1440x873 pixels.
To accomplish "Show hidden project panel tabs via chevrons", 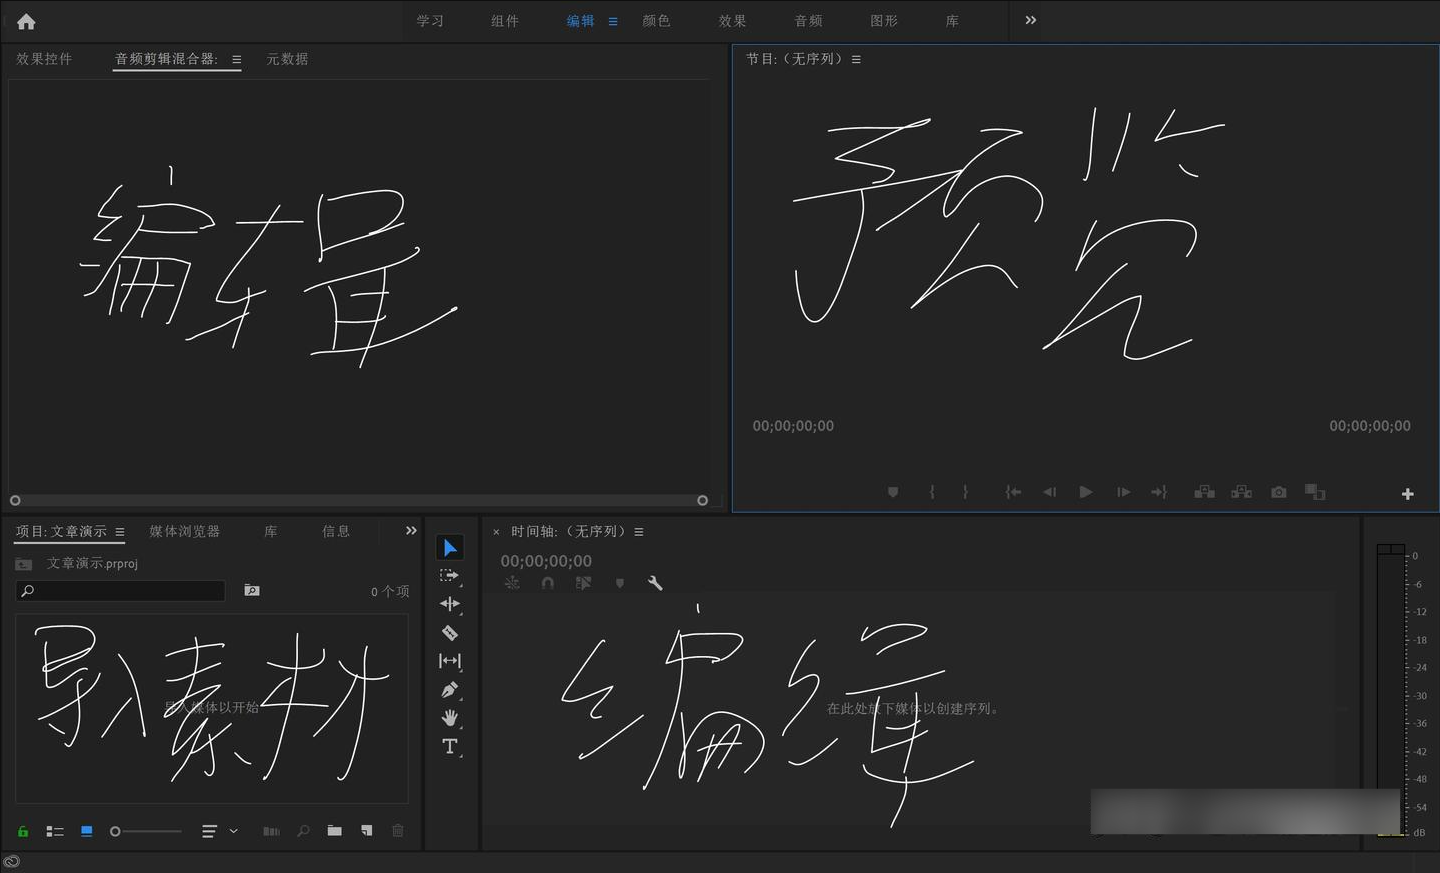I will tap(411, 531).
